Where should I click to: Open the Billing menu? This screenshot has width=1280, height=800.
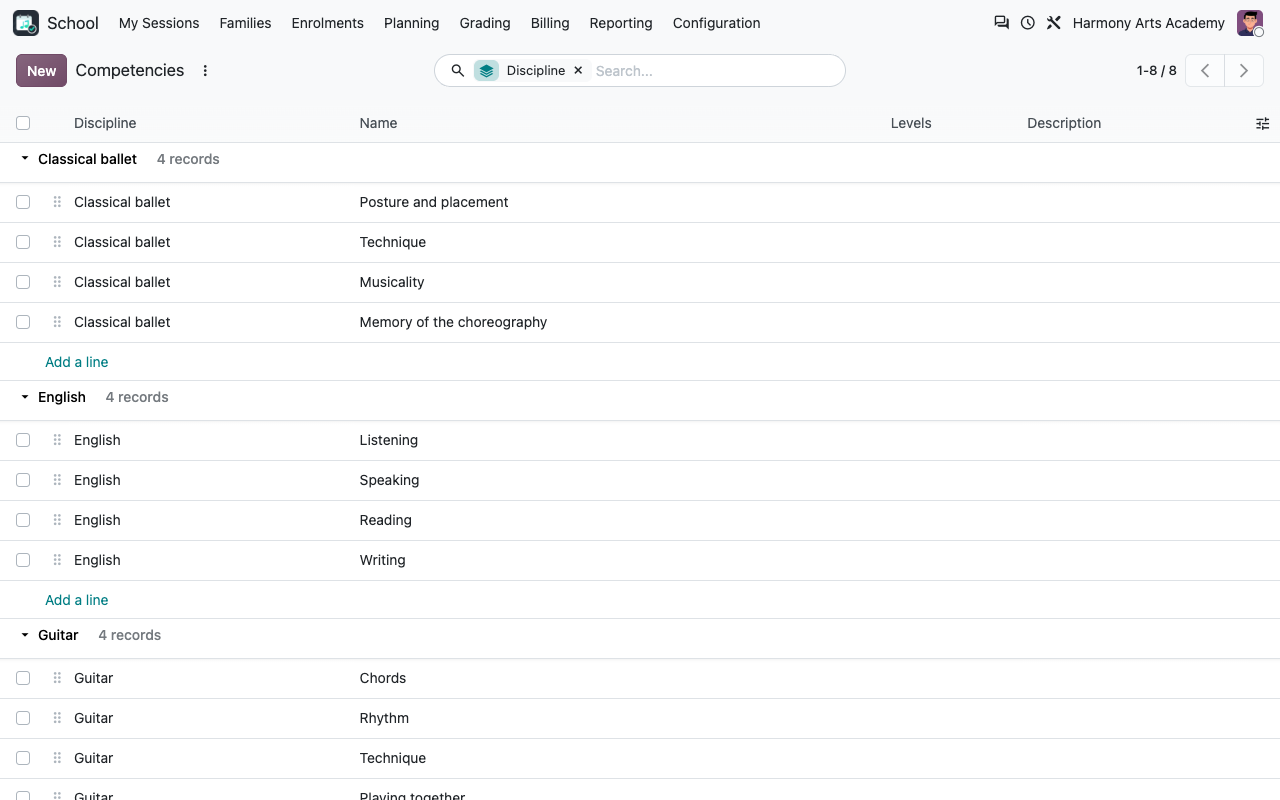pos(550,23)
